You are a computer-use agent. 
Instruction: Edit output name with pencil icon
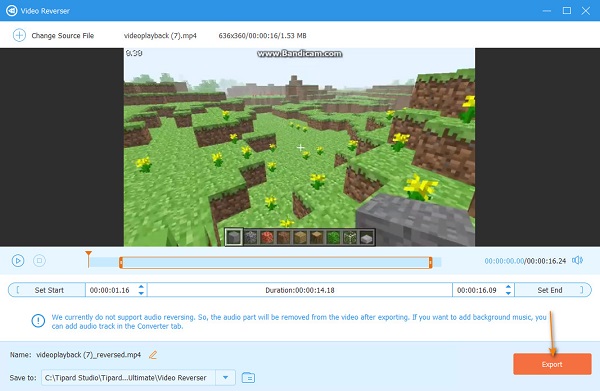(153, 355)
